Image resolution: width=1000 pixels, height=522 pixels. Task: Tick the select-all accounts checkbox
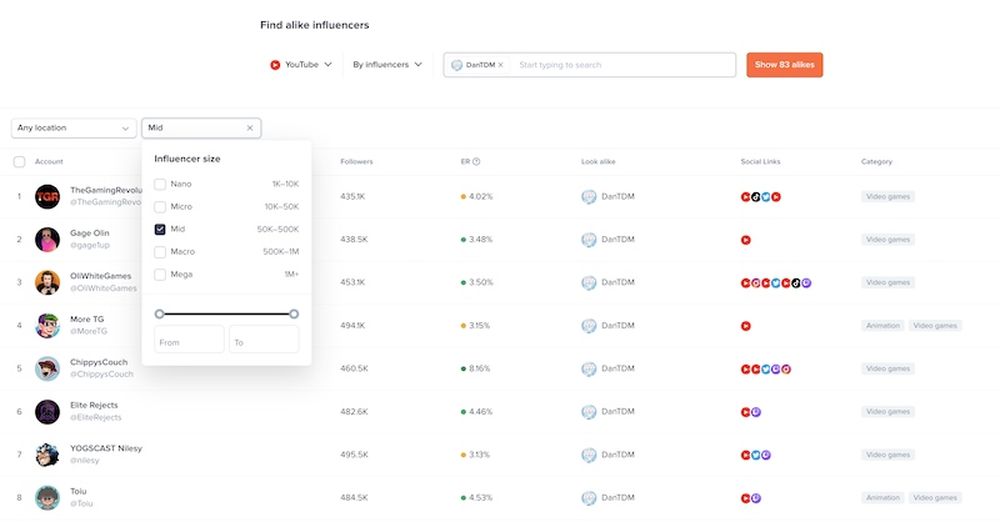20,162
